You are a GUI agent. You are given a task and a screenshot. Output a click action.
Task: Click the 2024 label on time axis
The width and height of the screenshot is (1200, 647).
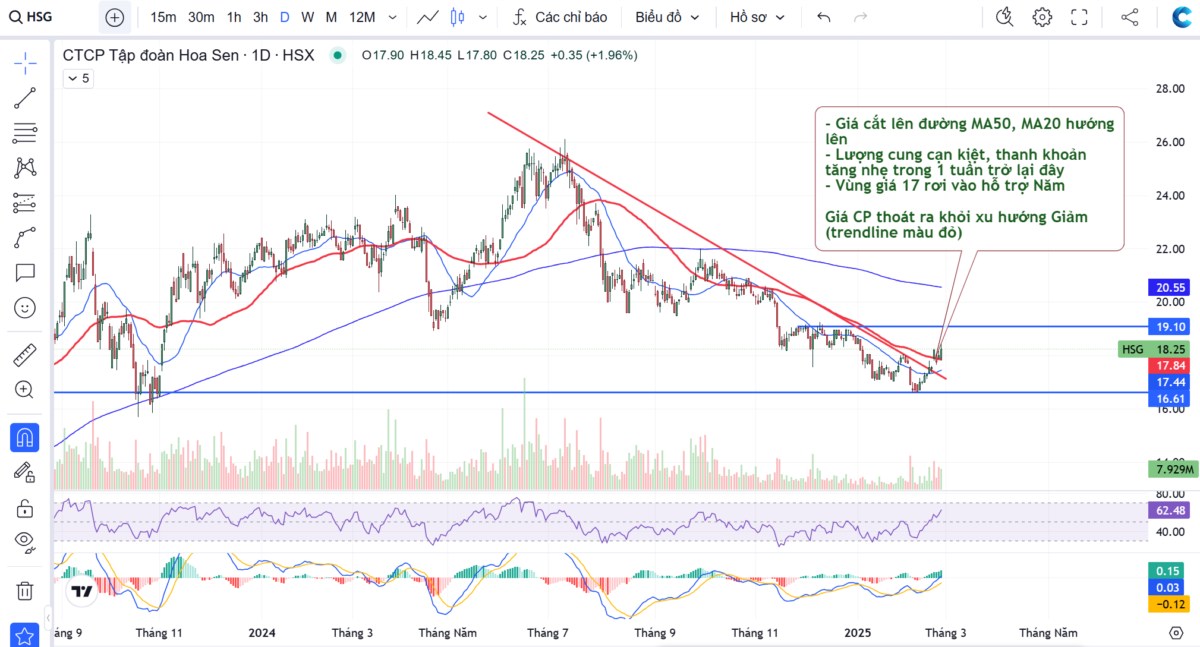pyautogui.click(x=262, y=633)
